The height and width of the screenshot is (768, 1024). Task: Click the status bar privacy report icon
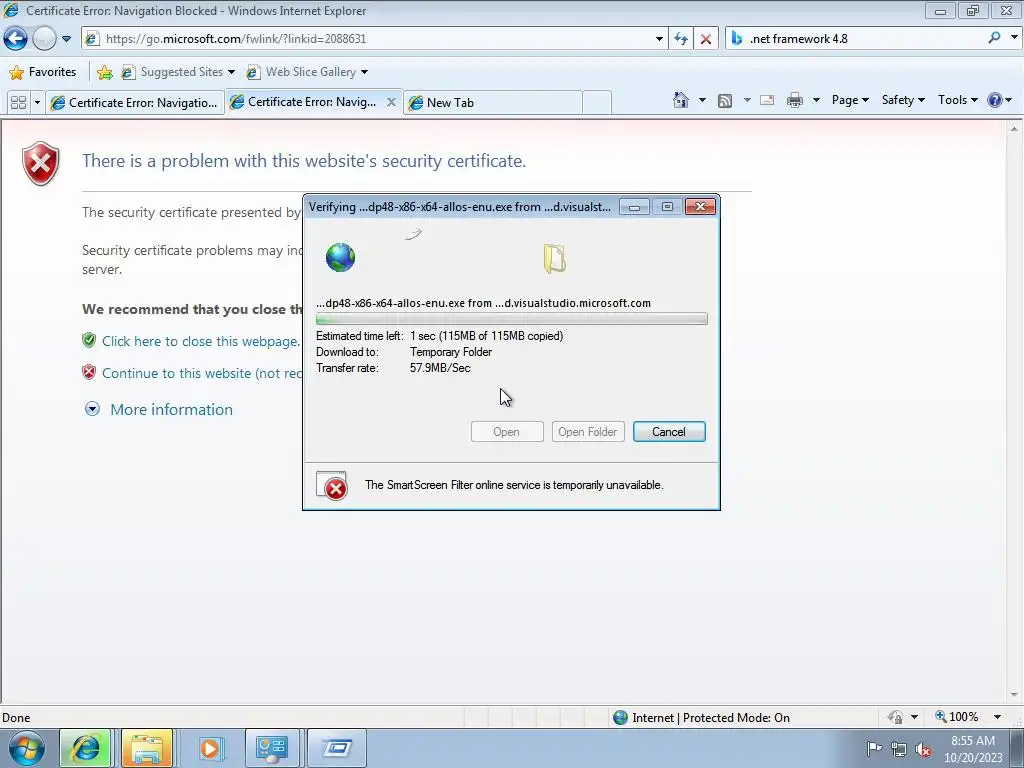pos(895,718)
